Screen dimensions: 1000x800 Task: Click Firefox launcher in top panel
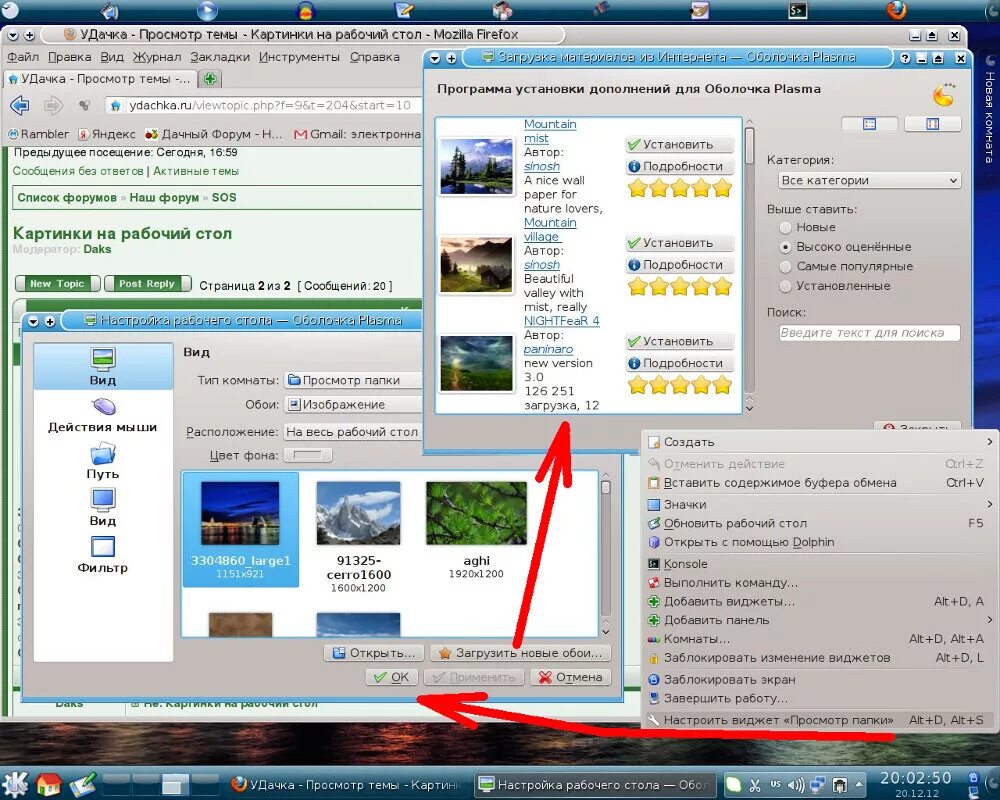[x=896, y=10]
